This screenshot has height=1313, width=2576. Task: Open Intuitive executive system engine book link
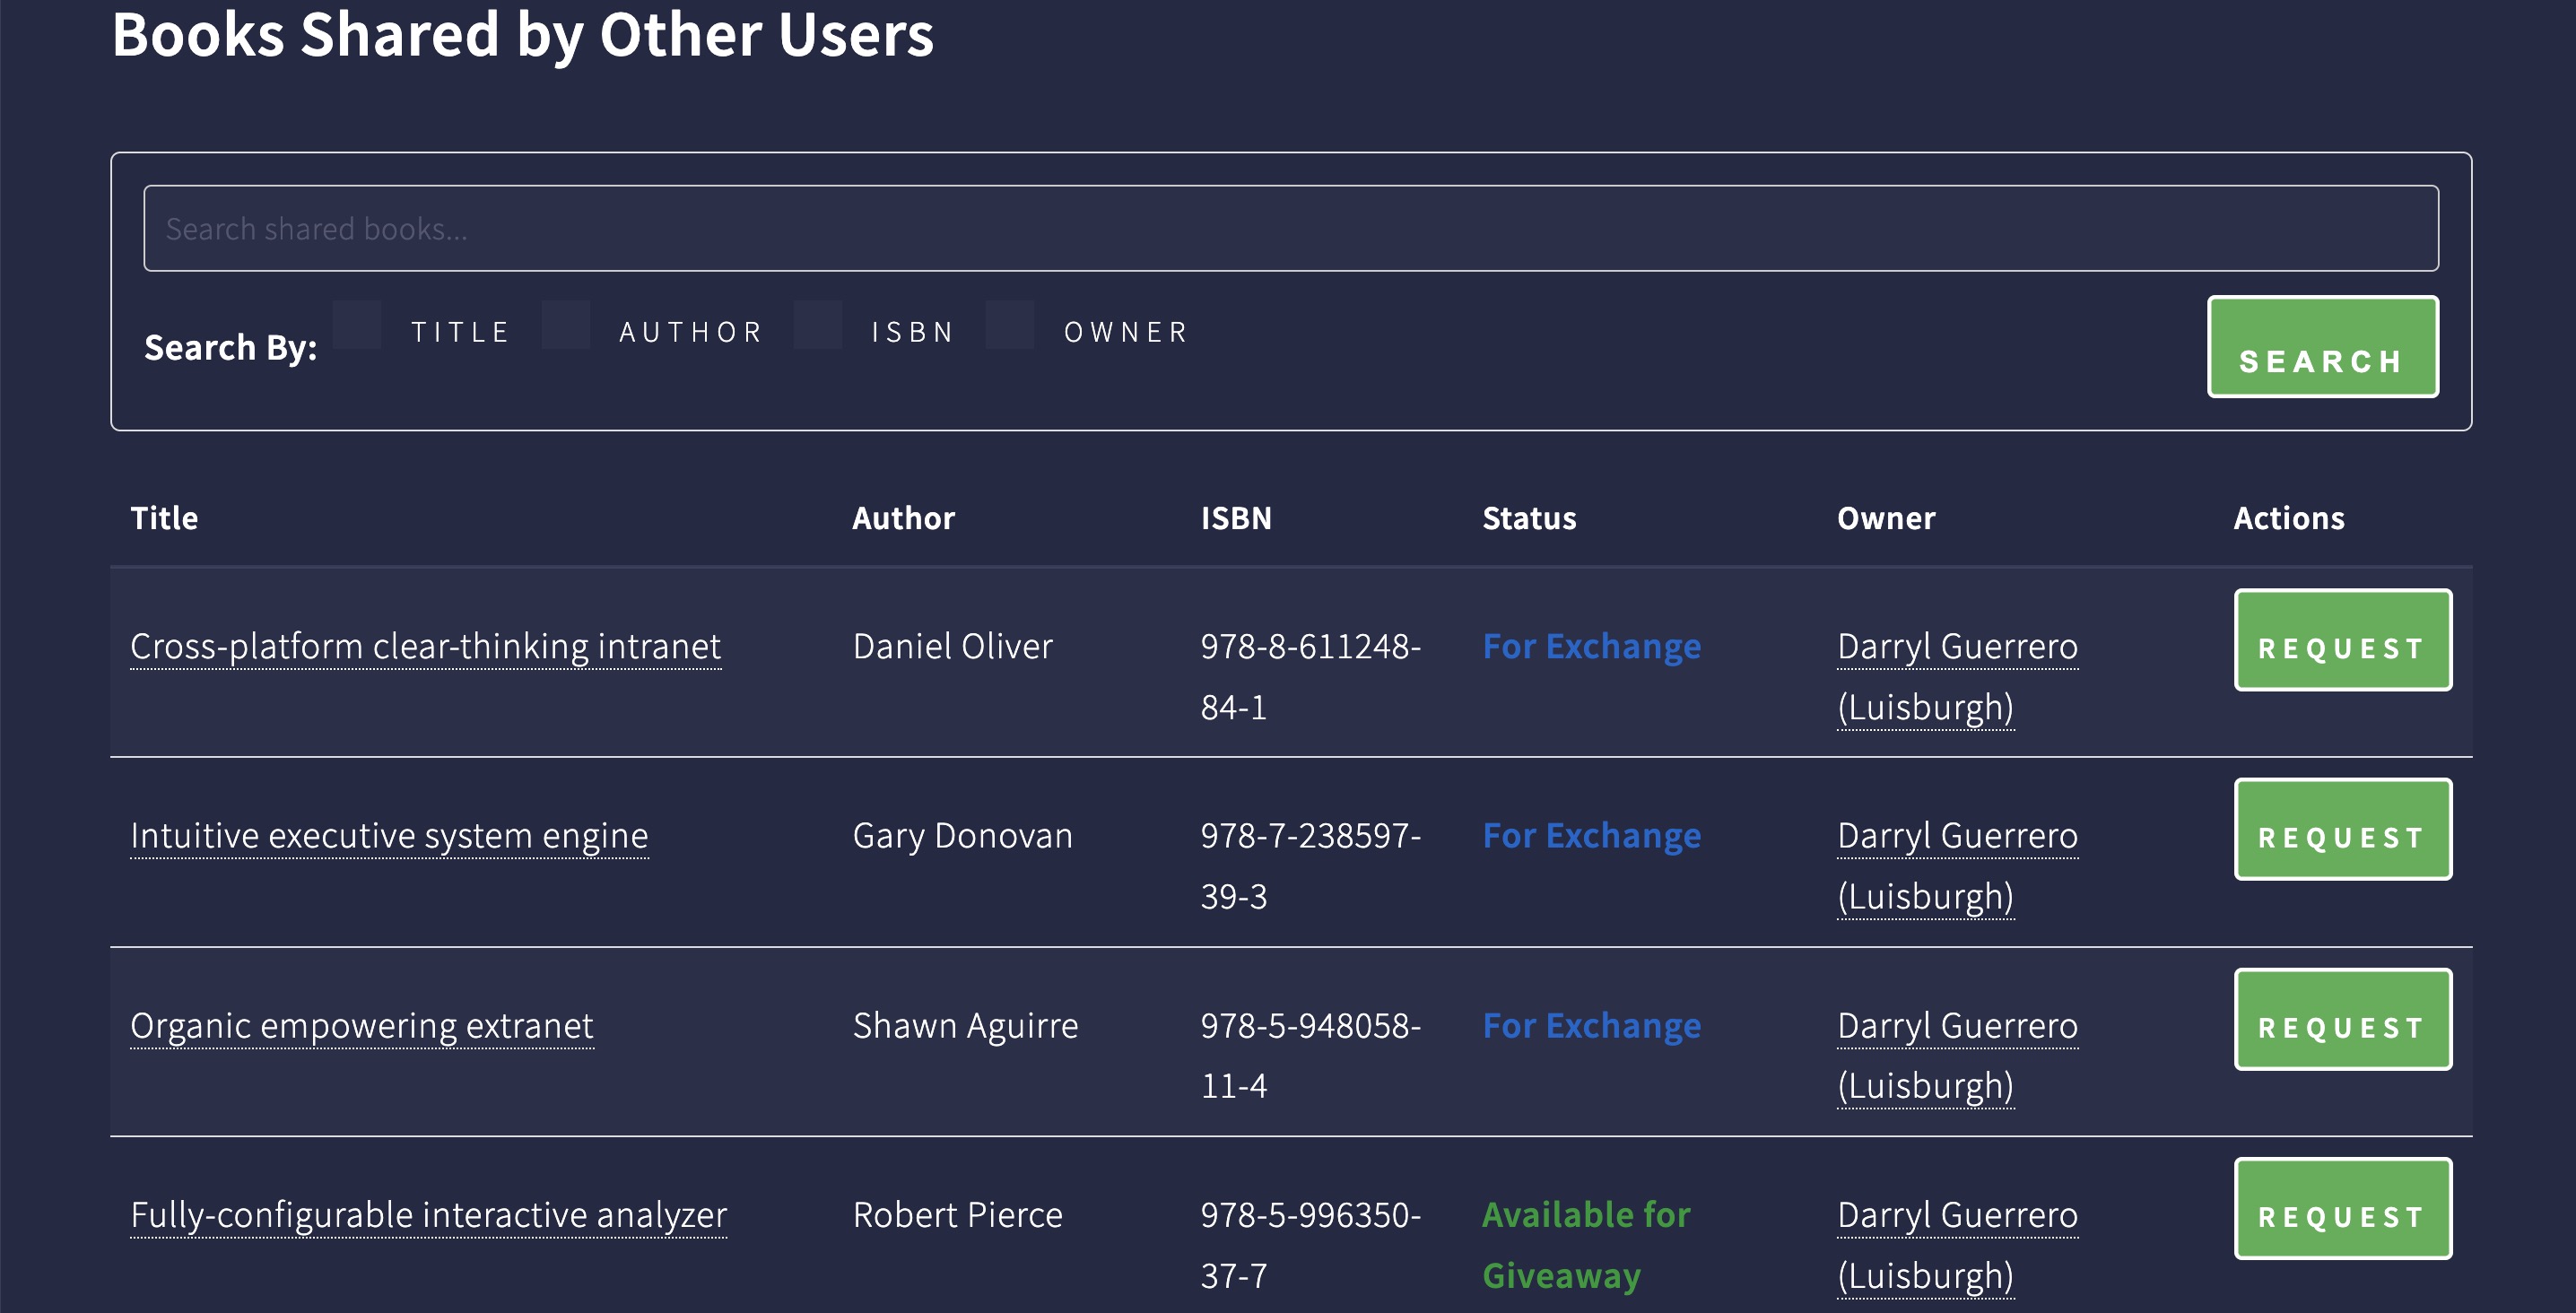(x=389, y=835)
